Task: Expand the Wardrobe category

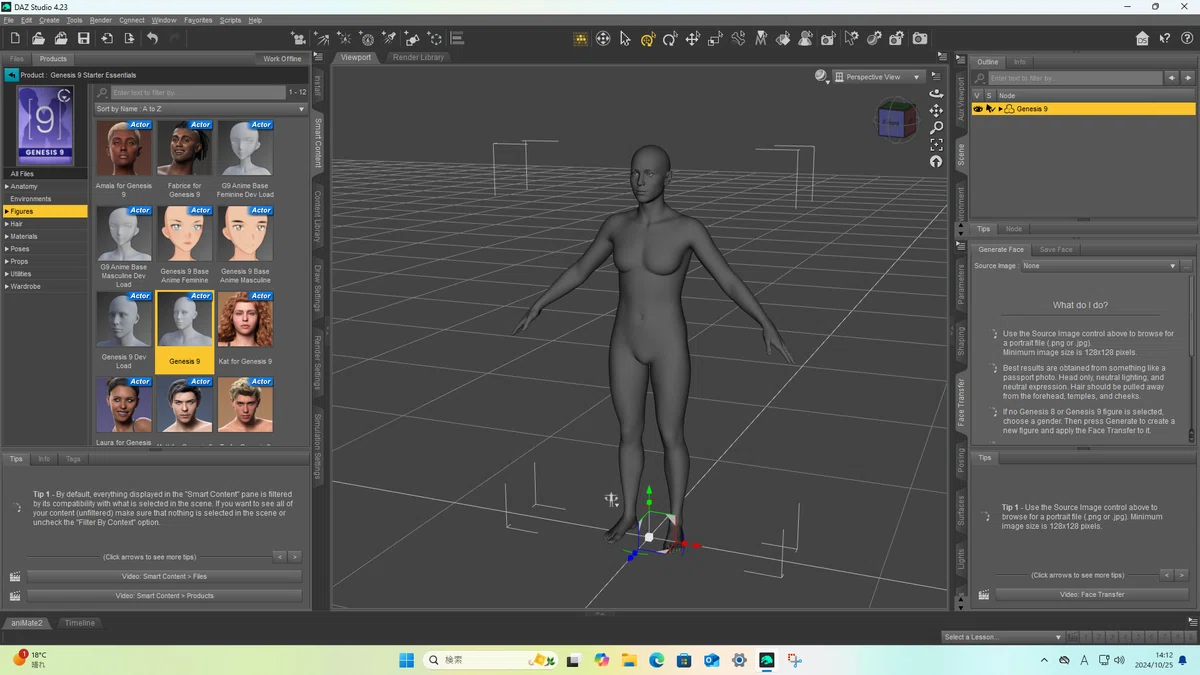Action: tap(7, 287)
